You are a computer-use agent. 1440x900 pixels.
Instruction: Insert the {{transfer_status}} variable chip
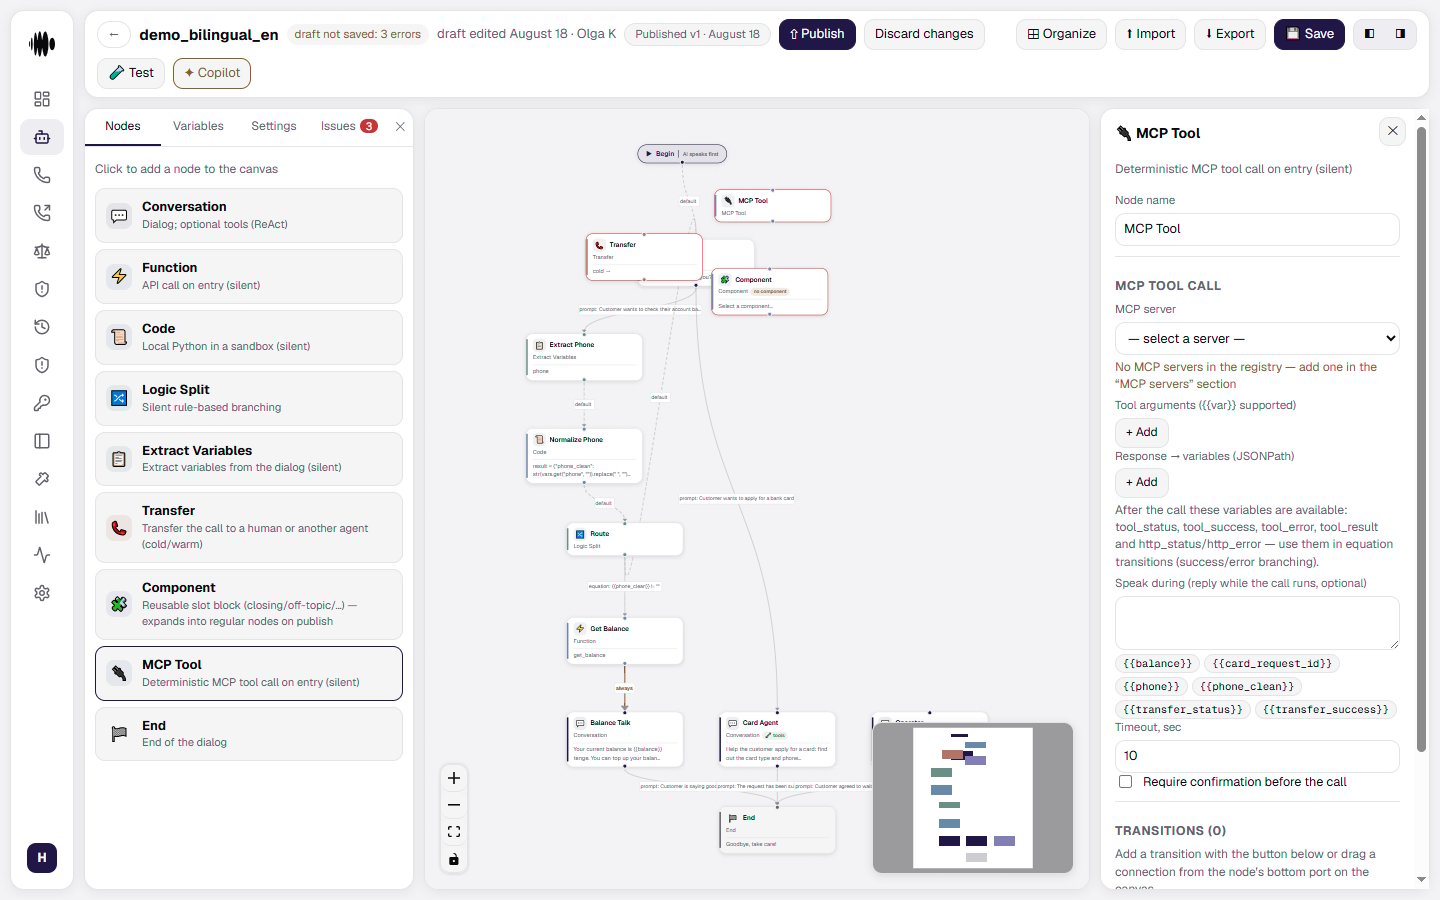coord(1183,710)
